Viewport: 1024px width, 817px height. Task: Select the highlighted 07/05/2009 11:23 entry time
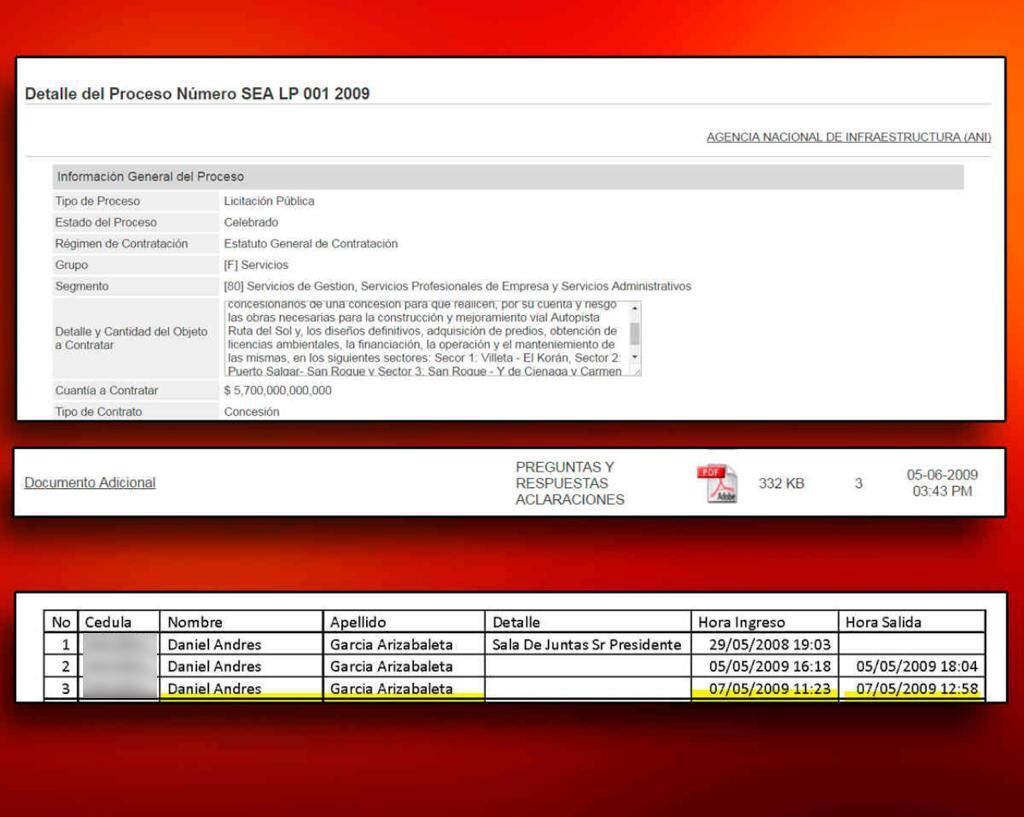click(x=764, y=688)
